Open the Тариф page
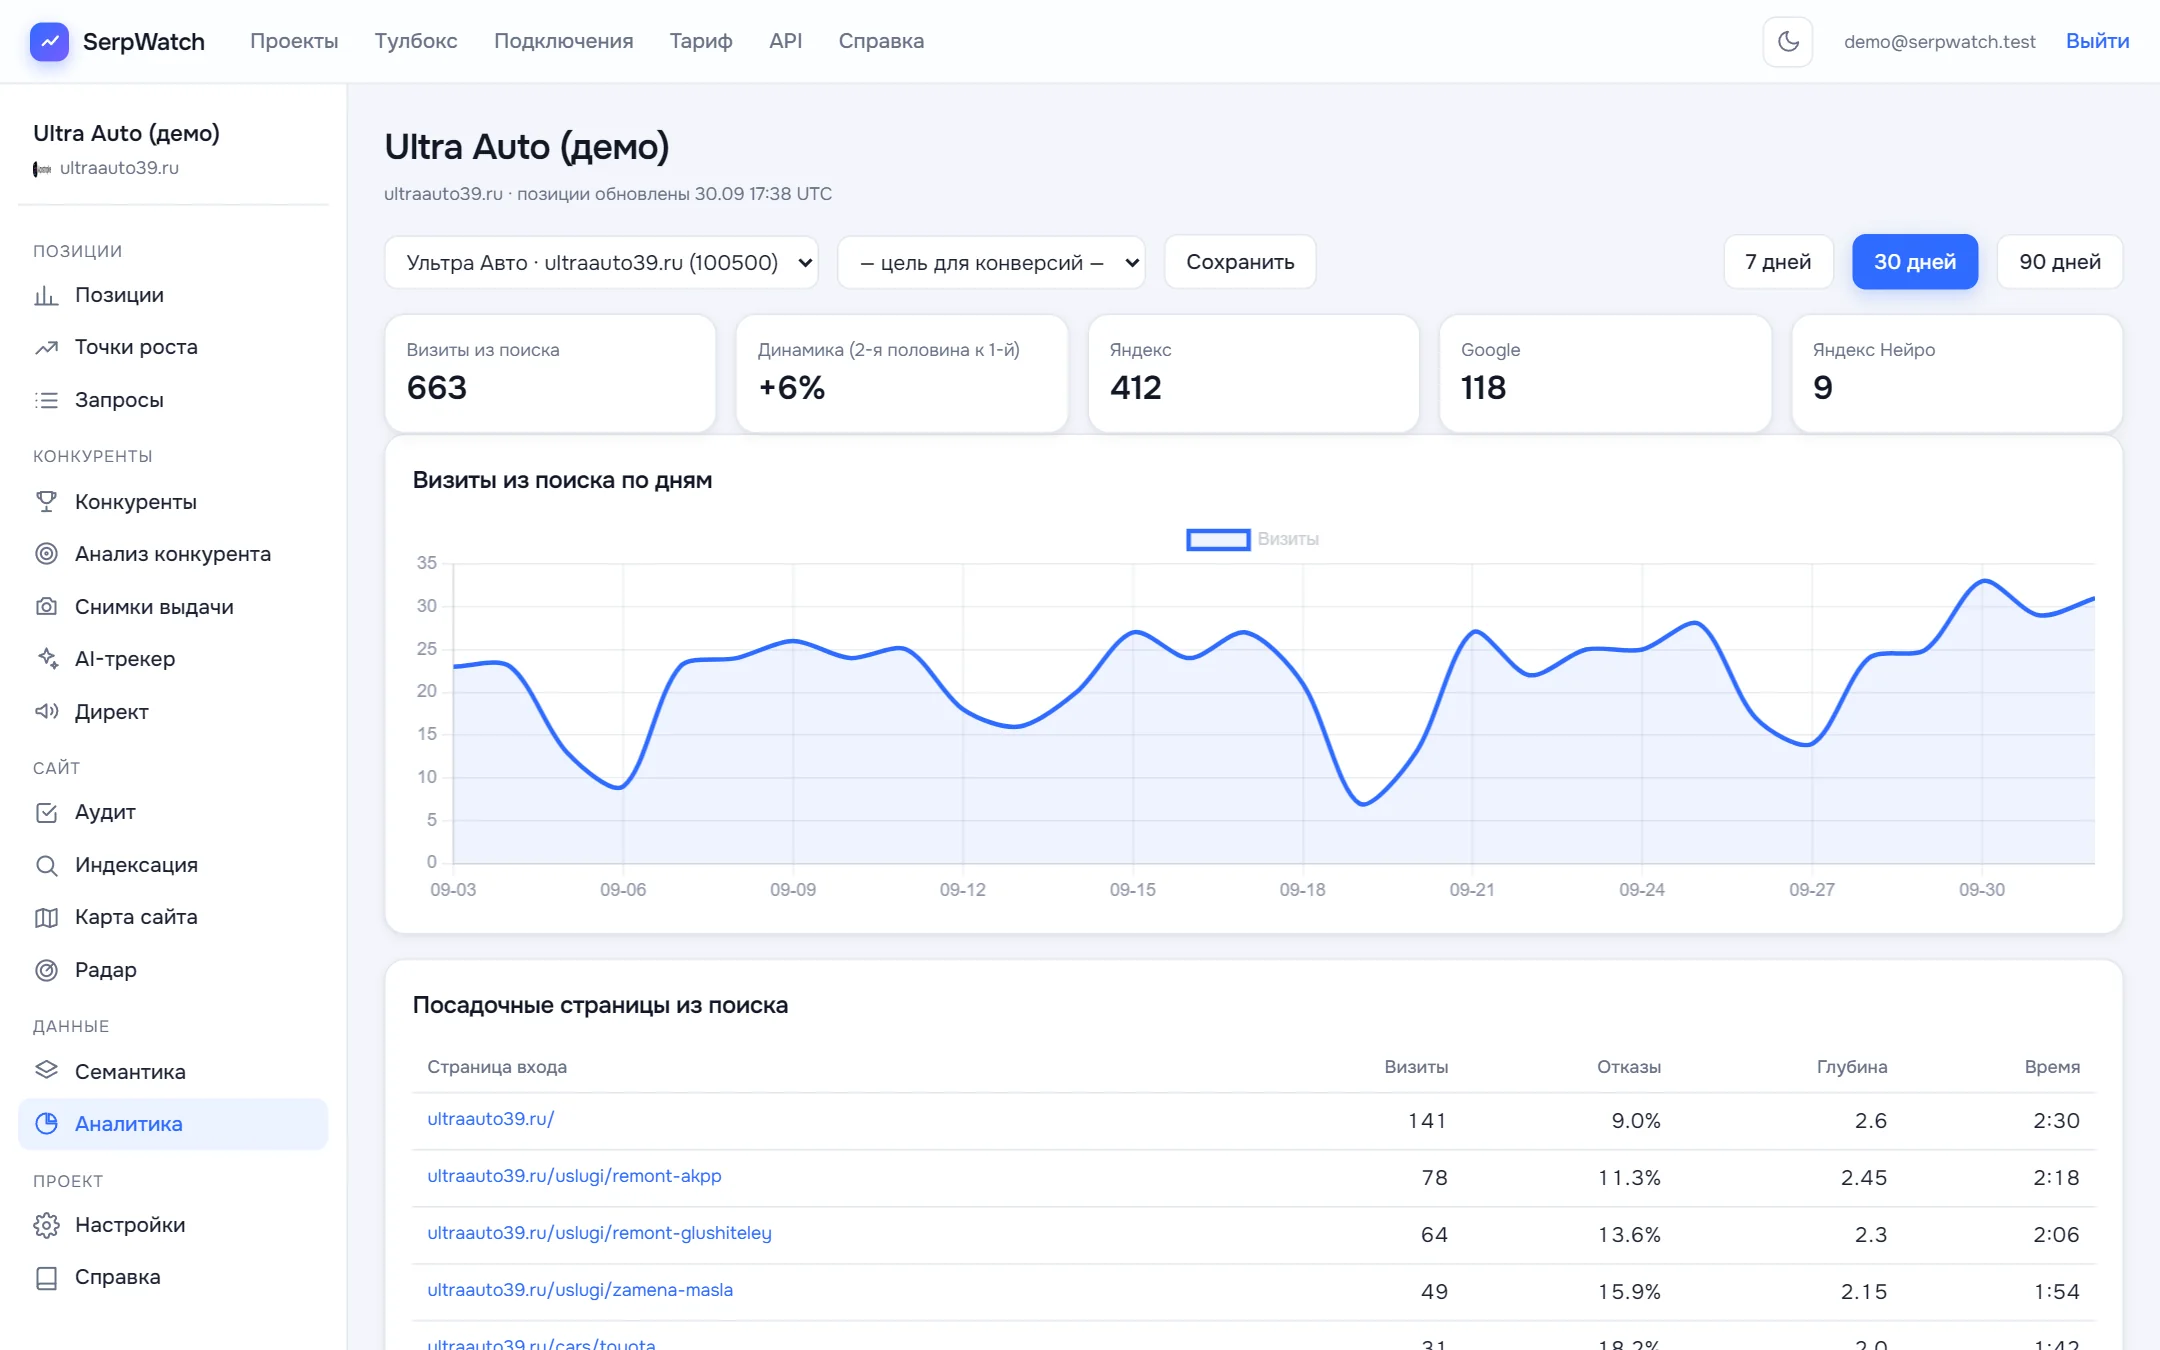Viewport: 2160px width, 1350px height. [x=701, y=41]
